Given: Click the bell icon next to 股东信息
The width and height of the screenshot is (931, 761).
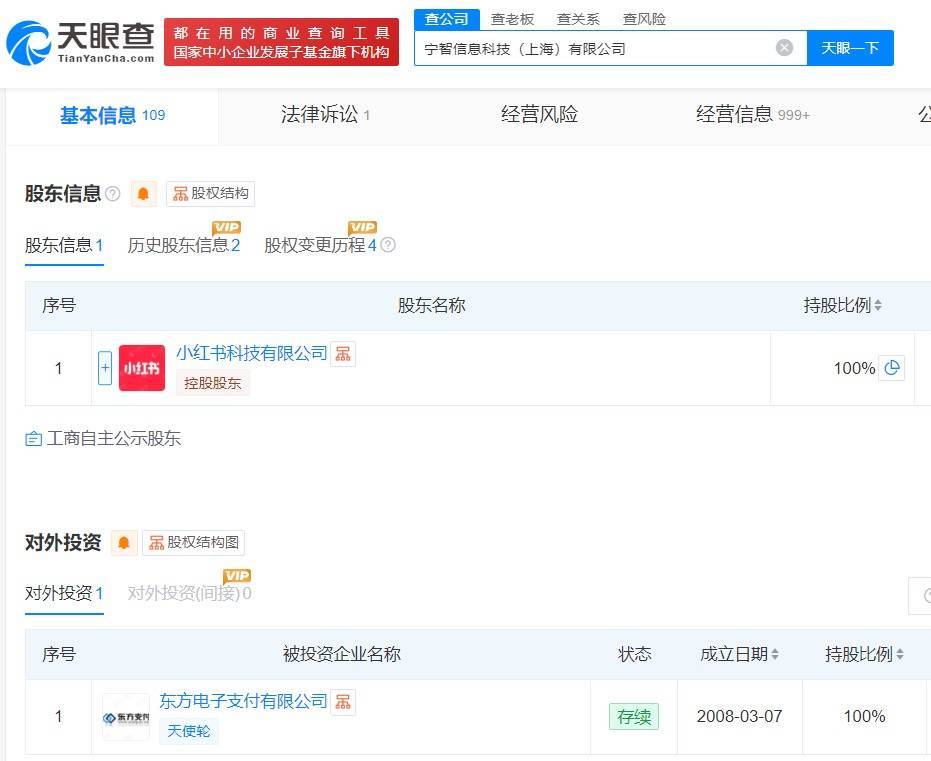Looking at the screenshot, I should click(x=143, y=194).
